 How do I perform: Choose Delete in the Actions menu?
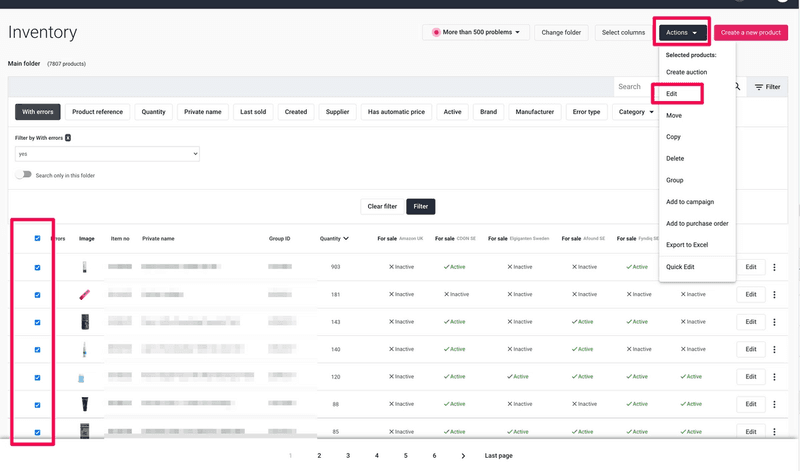674,159
